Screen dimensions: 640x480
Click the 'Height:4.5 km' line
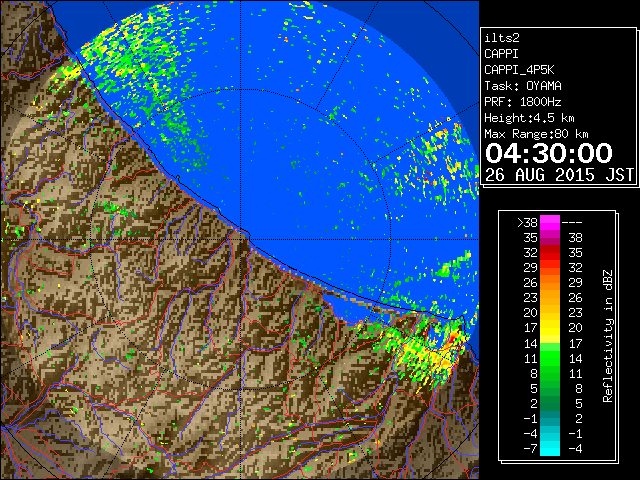[x=529, y=118]
